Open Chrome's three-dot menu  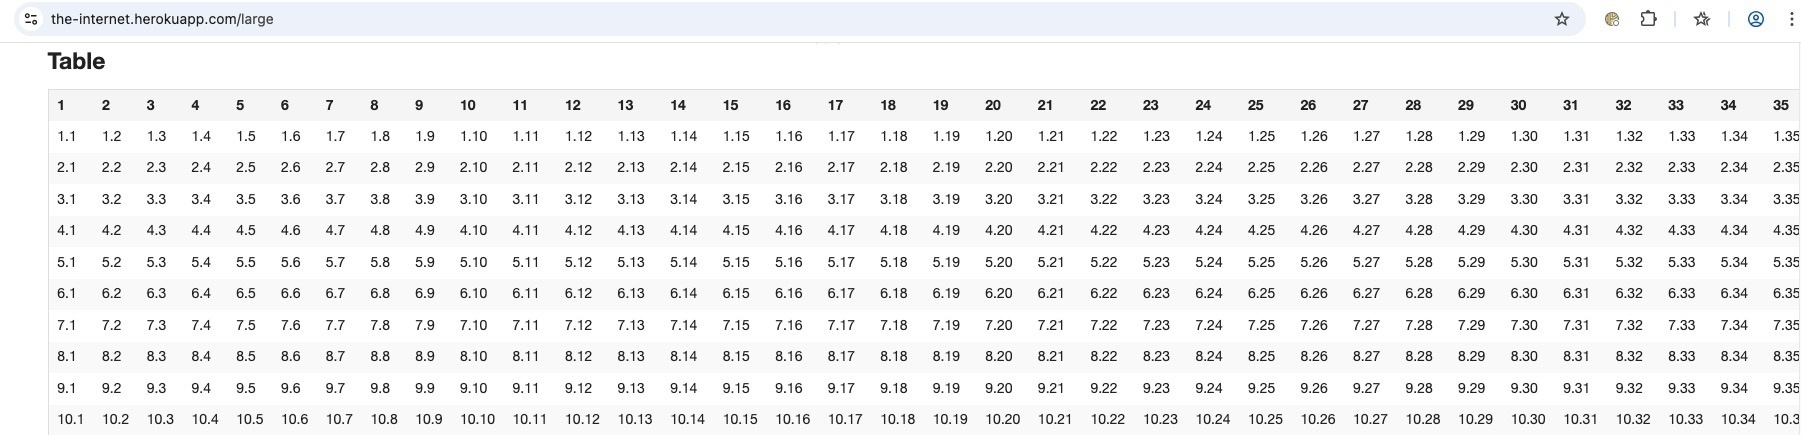click(x=1790, y=19)
